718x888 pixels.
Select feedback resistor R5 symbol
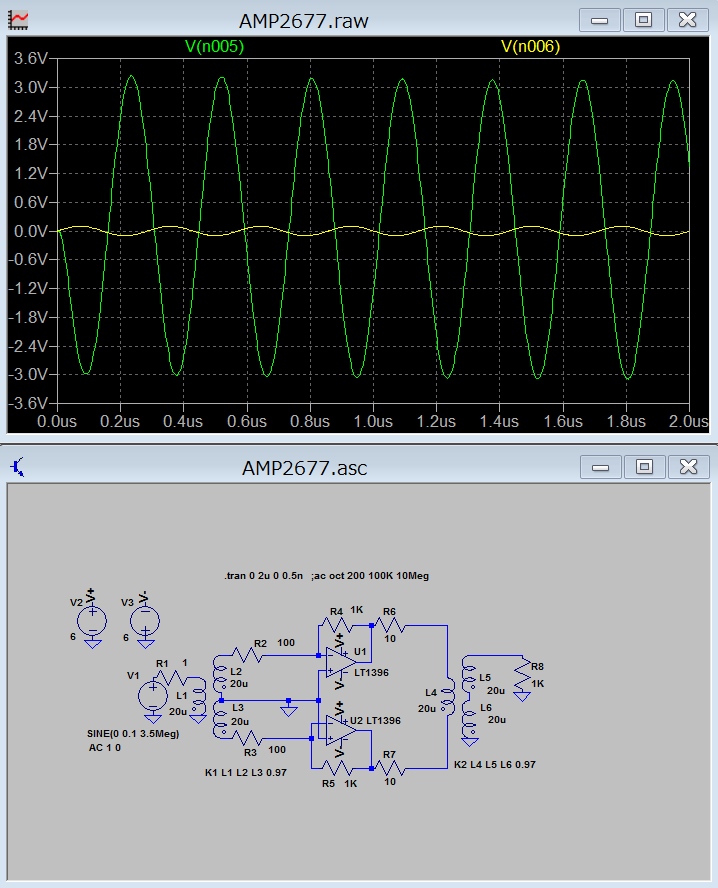tap(336, 768)
